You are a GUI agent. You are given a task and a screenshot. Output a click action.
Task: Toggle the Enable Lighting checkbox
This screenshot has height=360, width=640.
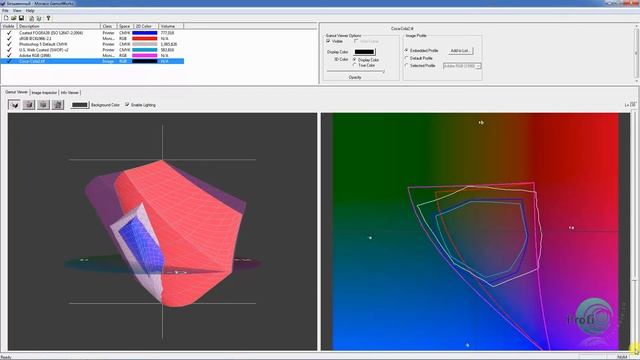127,105
